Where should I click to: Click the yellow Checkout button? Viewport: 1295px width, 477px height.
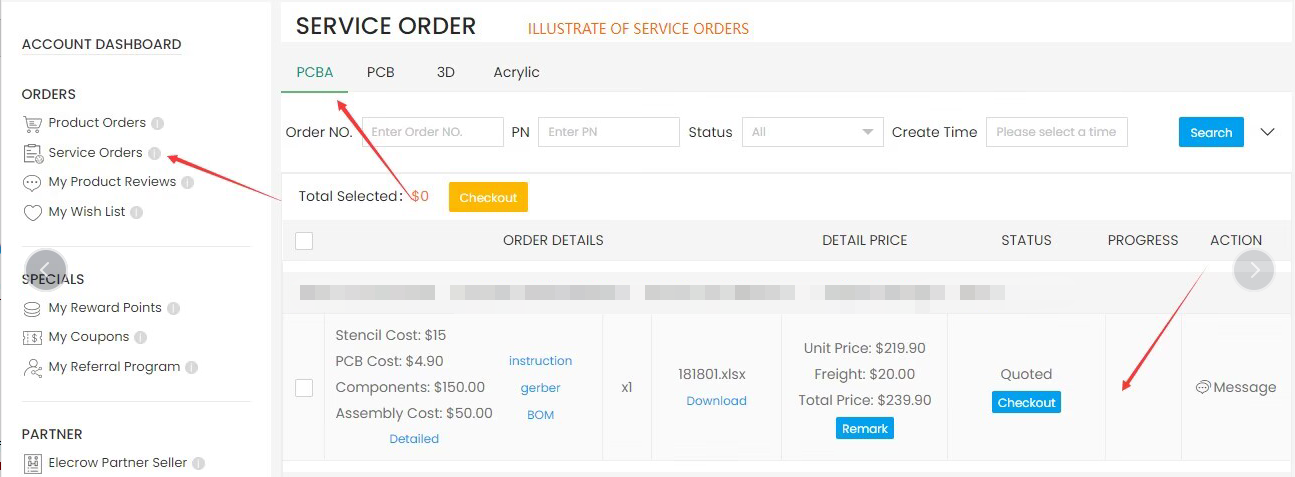[488, 197]
